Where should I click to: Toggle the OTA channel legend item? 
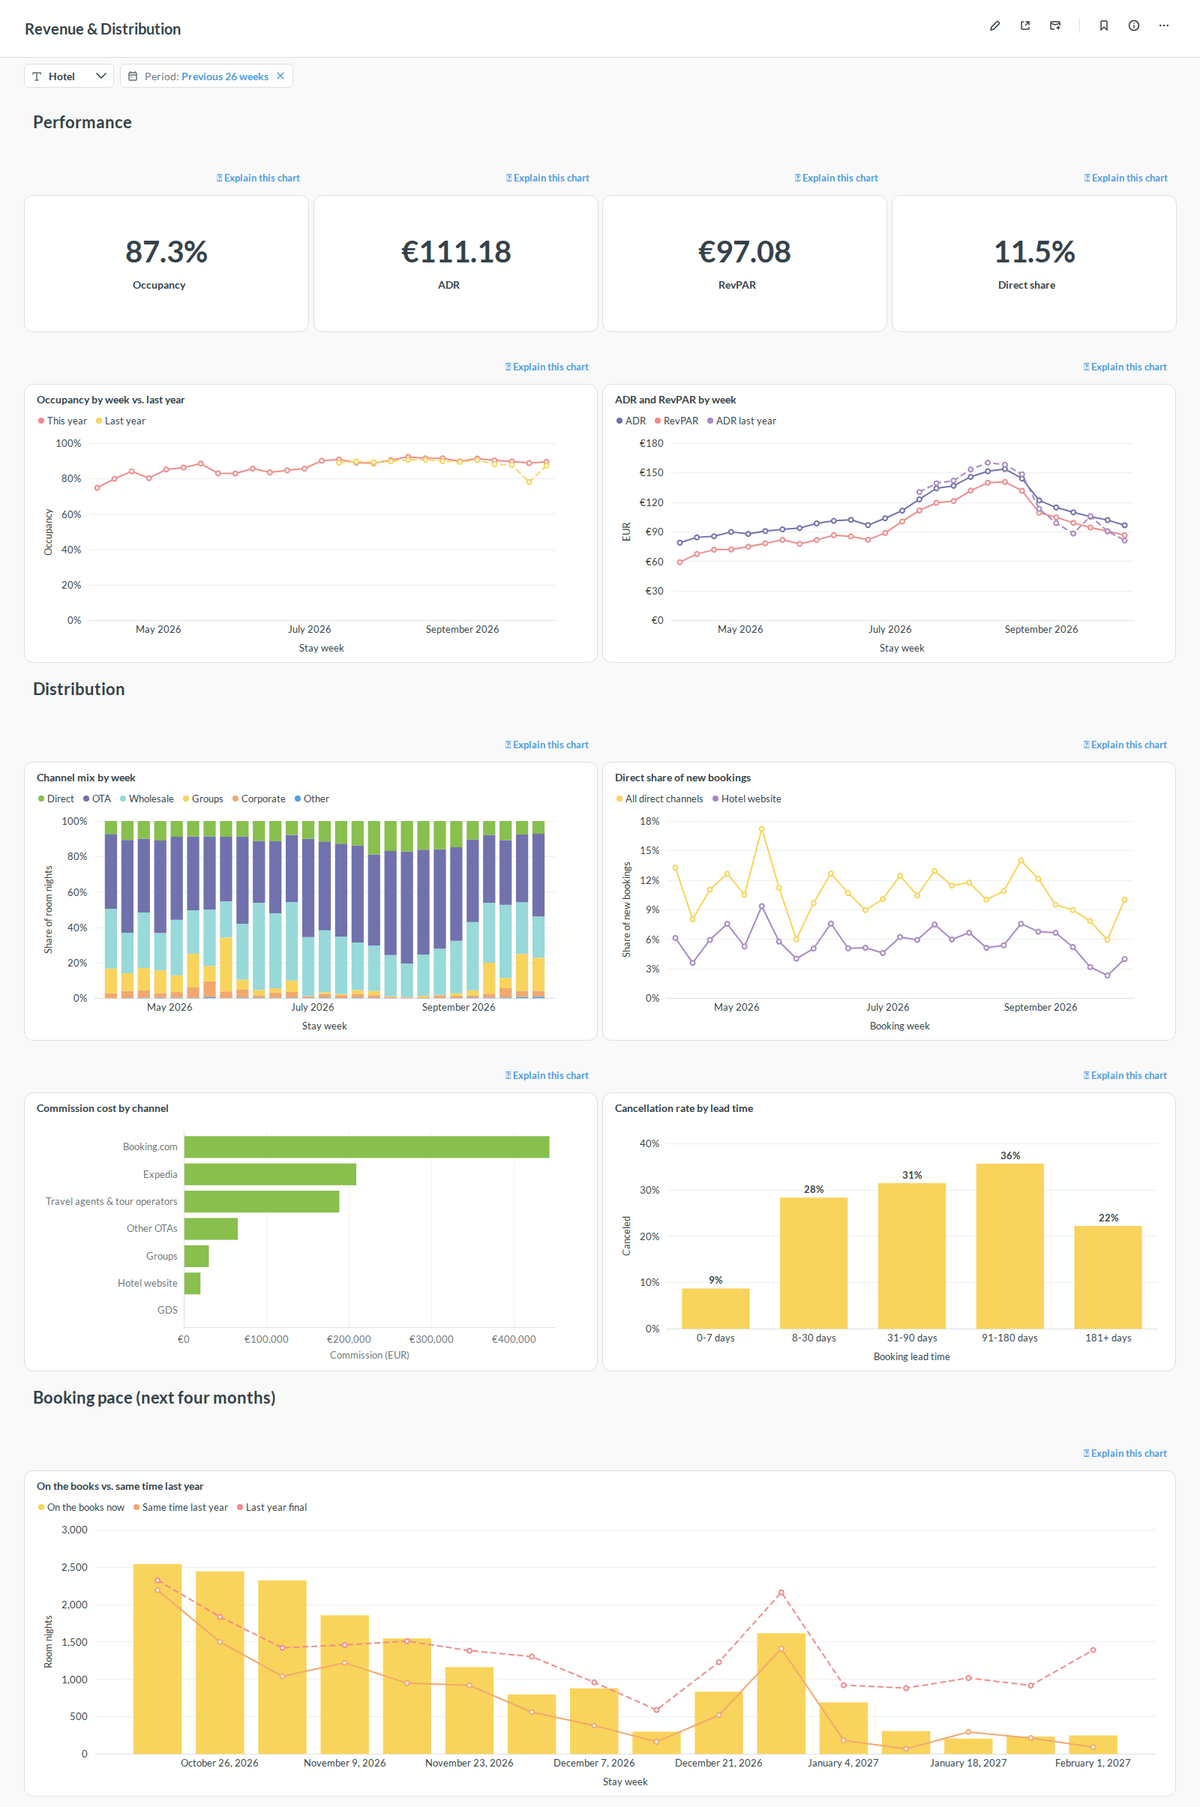97,799
